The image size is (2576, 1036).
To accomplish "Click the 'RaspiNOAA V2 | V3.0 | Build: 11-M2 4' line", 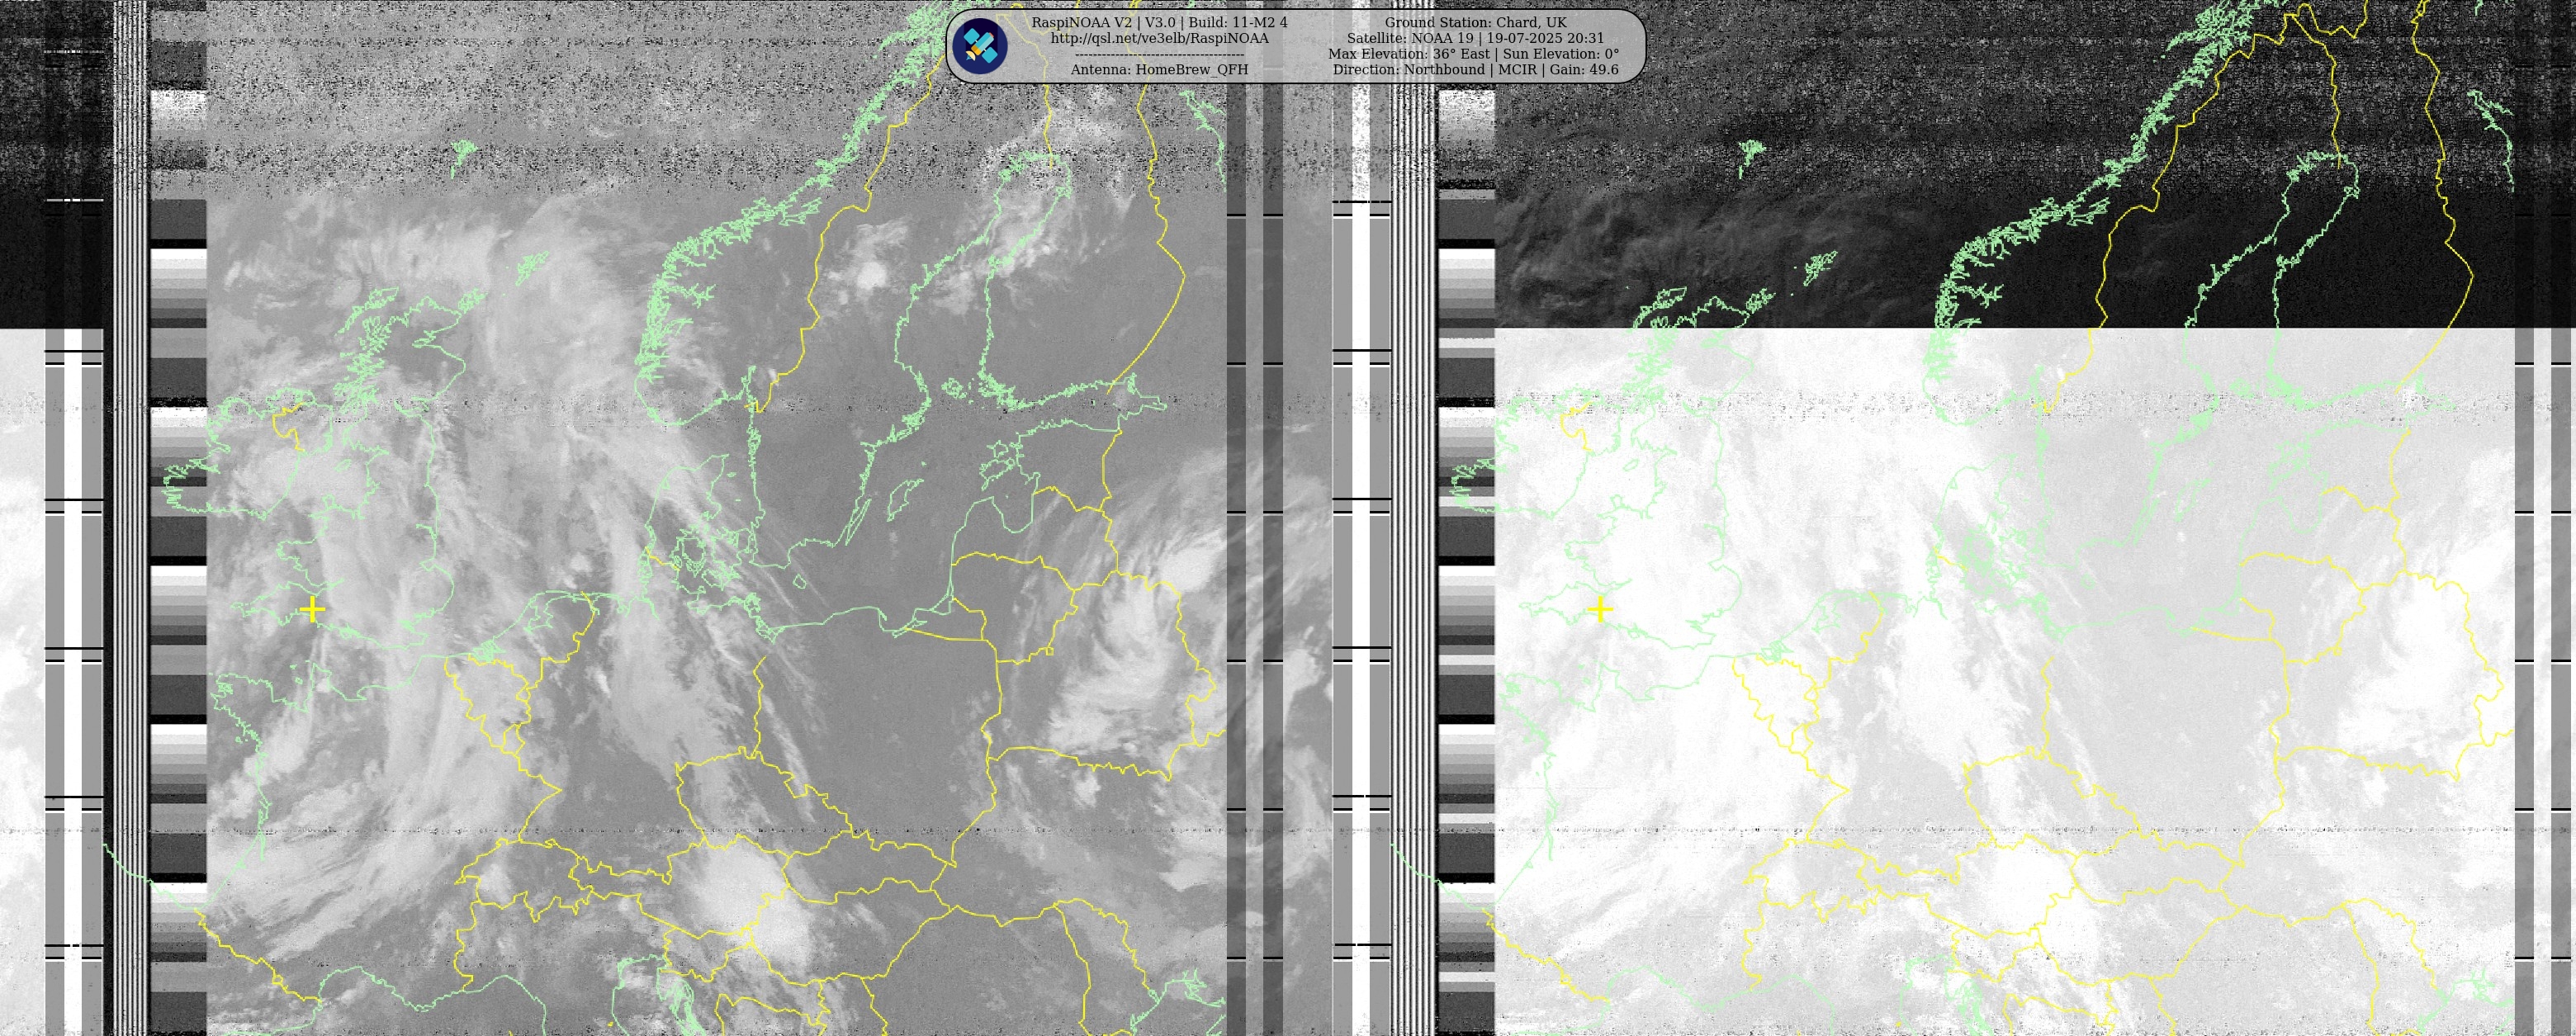I will coord(1159,22).
